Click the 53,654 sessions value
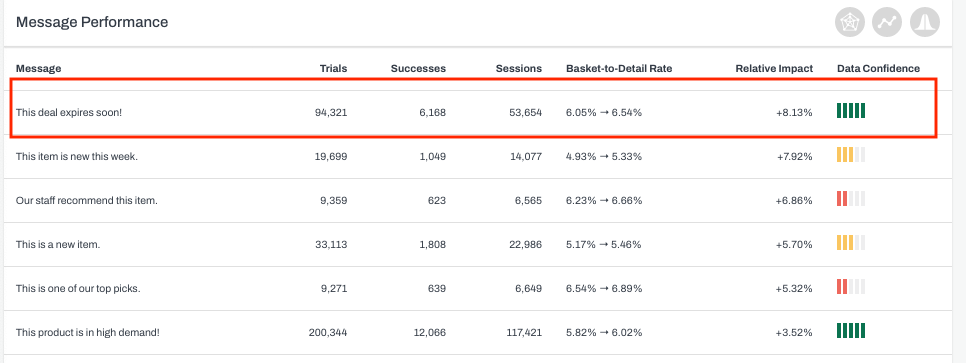 (526, 113)
